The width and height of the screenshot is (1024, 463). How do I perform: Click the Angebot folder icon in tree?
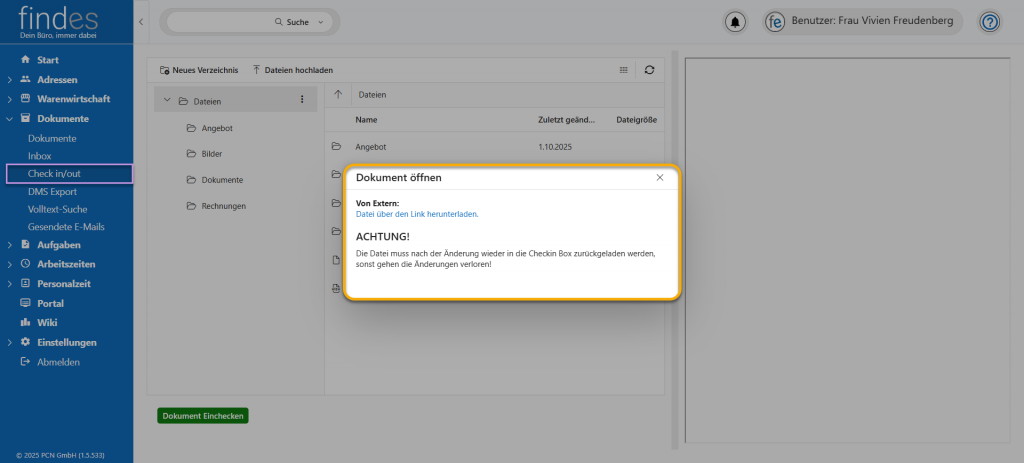pyautogui.click(x=191, y=128)
